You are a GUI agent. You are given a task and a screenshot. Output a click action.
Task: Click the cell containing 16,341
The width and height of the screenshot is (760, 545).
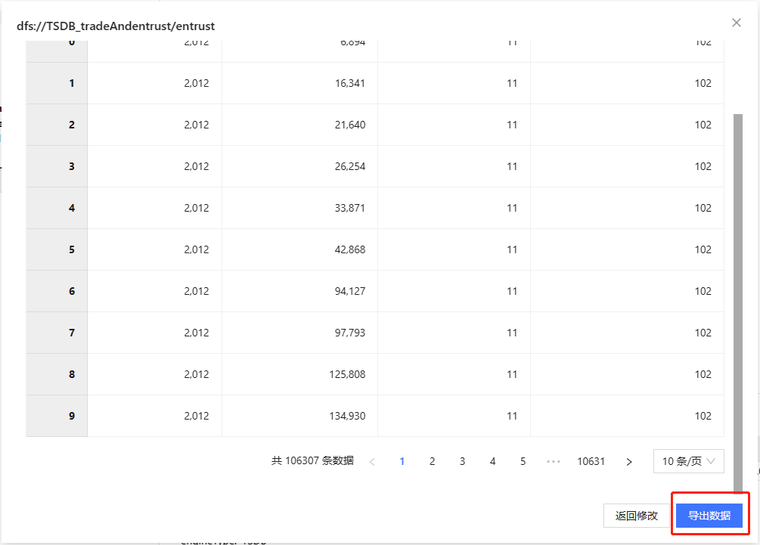pyautogui.click(x=300, y=83)
